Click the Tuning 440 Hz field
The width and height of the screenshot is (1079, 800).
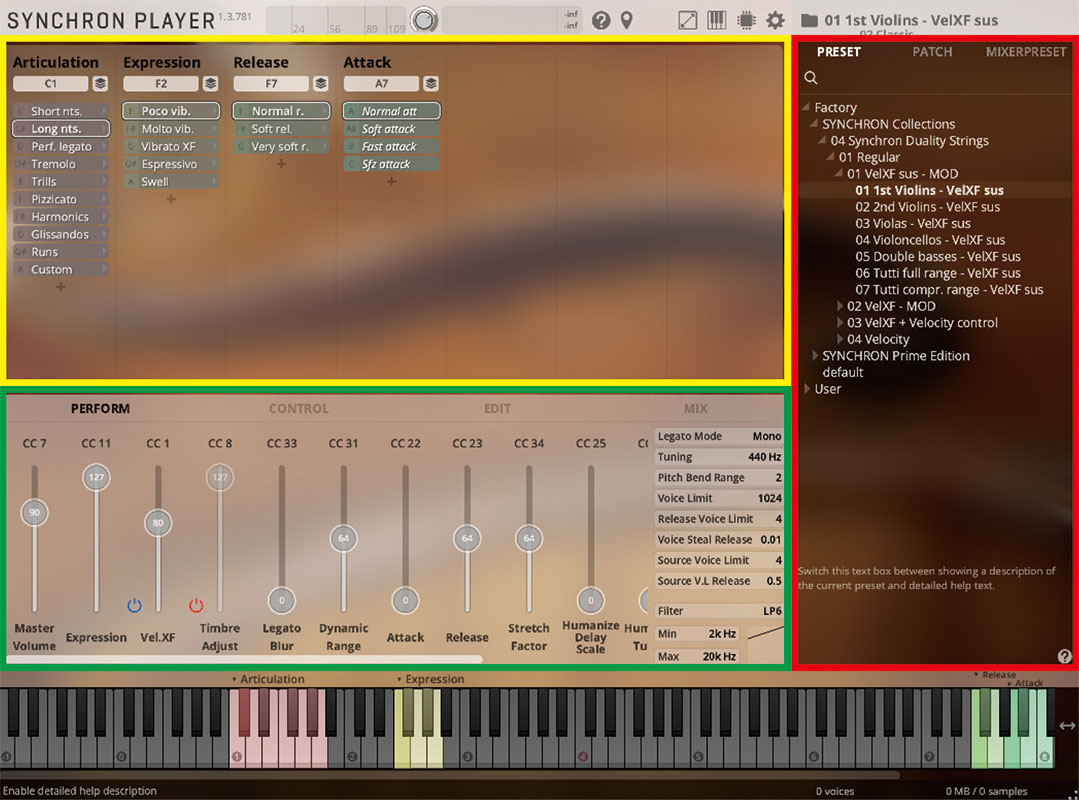(x=718, y=457)
